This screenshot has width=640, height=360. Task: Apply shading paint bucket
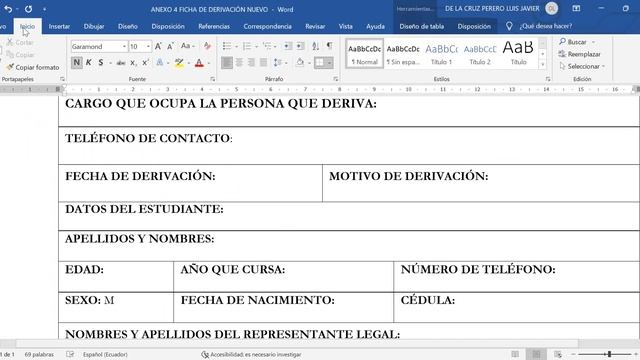(300, 62)
